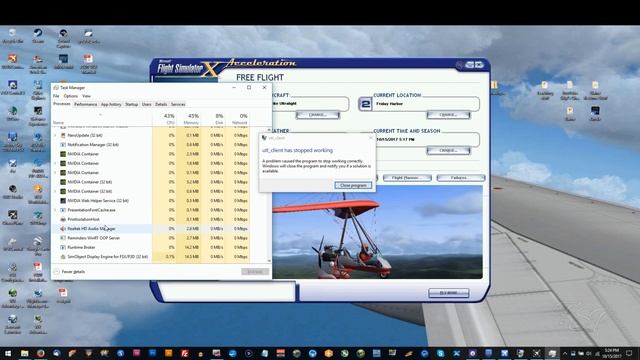This screenshot has height=360, width=640.
Task: Sort processes by CPU column header
Action: tap(164, 119)
